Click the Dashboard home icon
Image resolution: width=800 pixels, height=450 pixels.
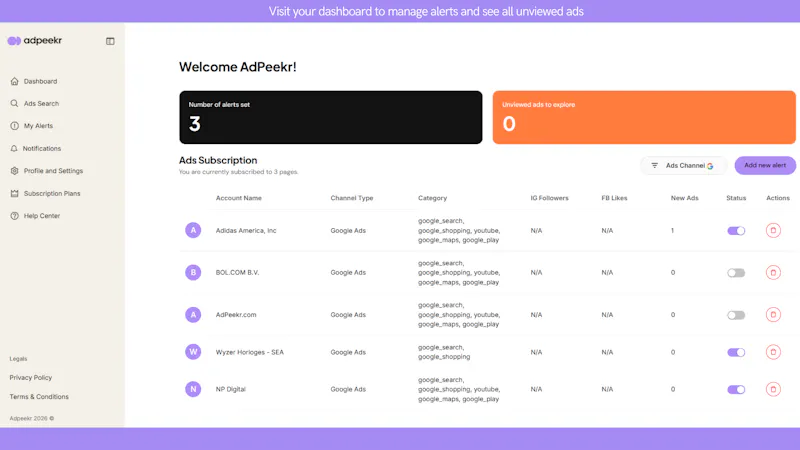coord(14,81)
